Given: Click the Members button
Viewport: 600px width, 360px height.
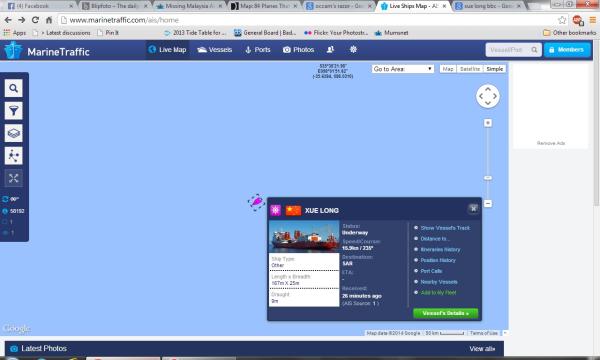Looking at the screenshot, I should point(567,50).
